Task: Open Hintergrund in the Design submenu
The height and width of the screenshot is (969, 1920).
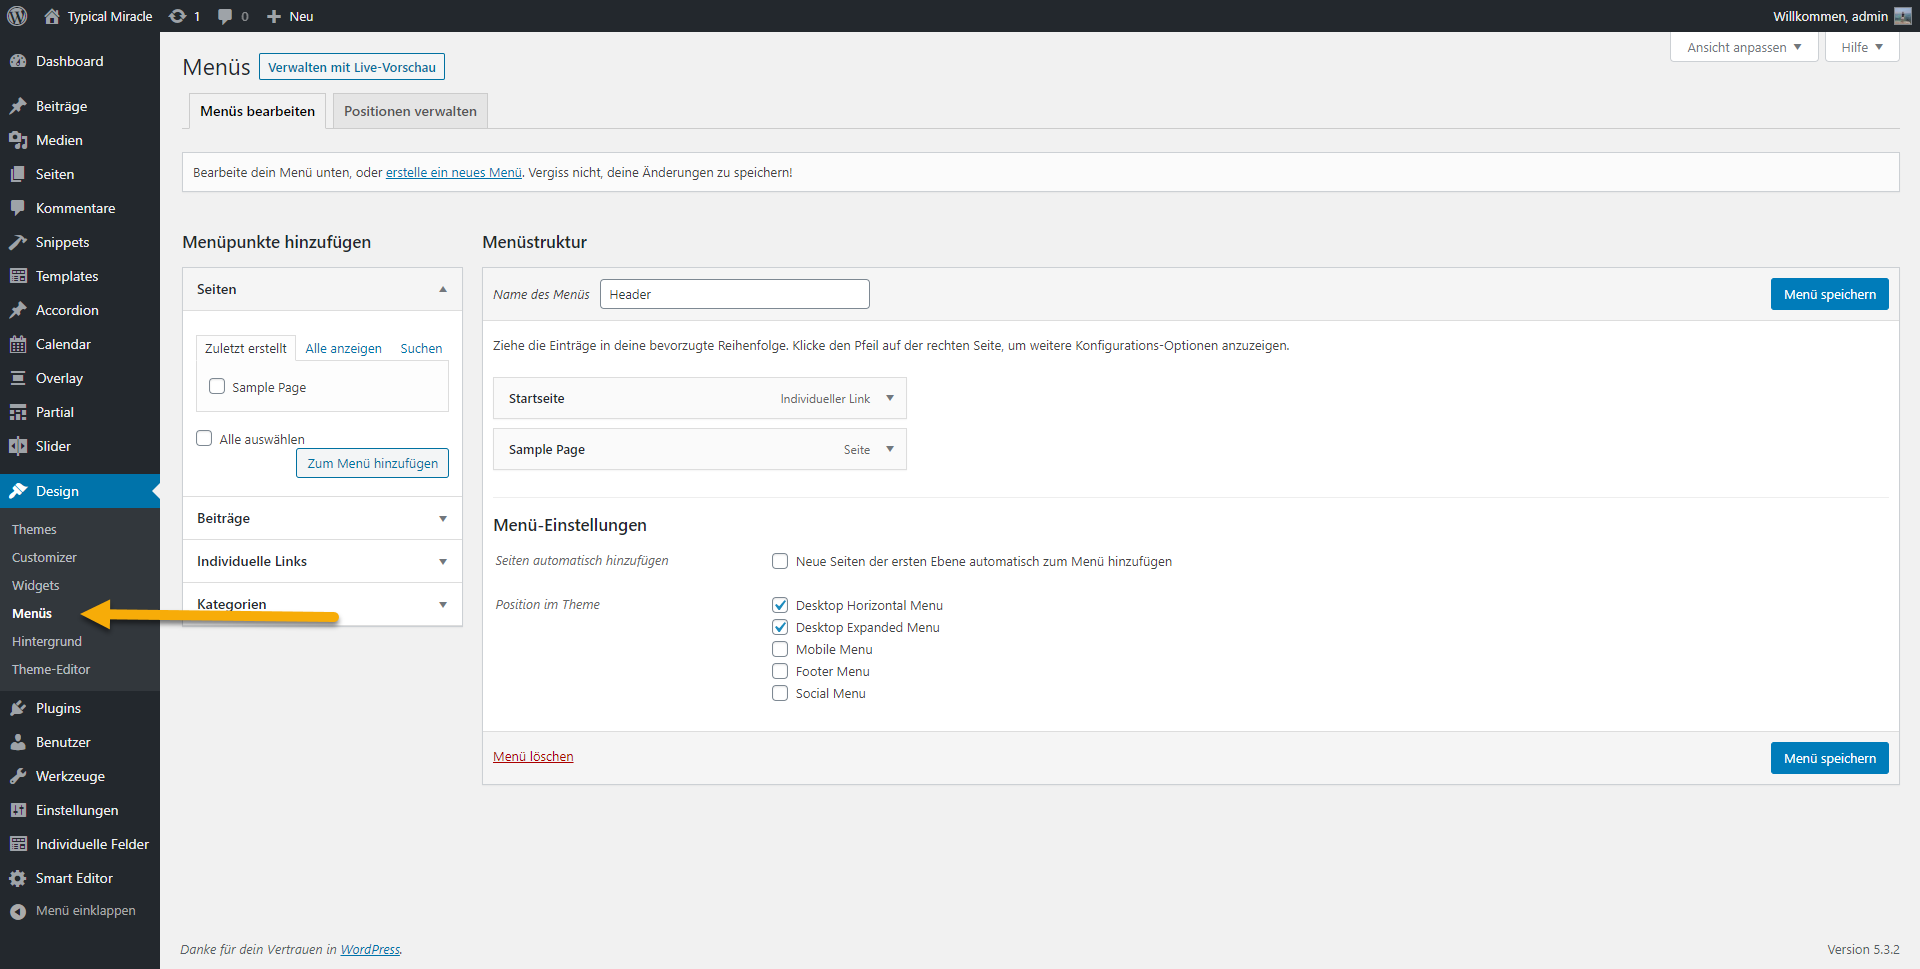Action: [47, 641]
